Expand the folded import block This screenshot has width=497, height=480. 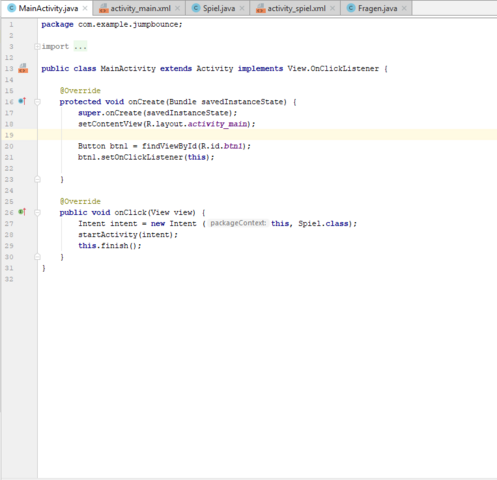pyautogui.click(x=37, y=47)
